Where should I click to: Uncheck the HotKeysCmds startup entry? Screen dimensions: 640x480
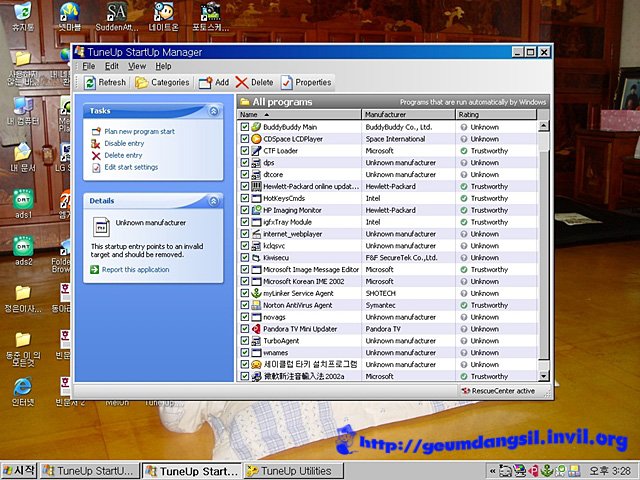244,198
